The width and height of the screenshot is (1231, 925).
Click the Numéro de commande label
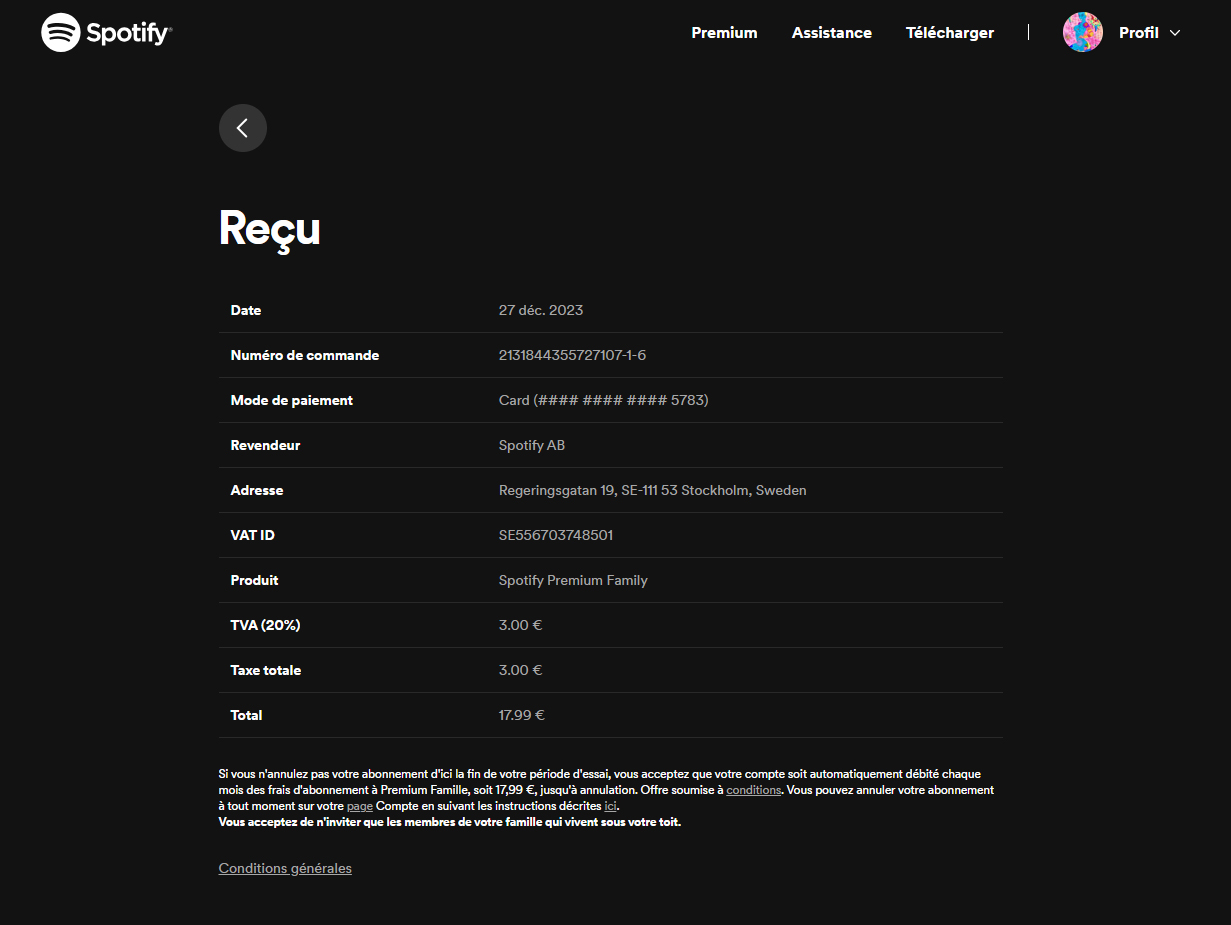click(x=305, y=355)
